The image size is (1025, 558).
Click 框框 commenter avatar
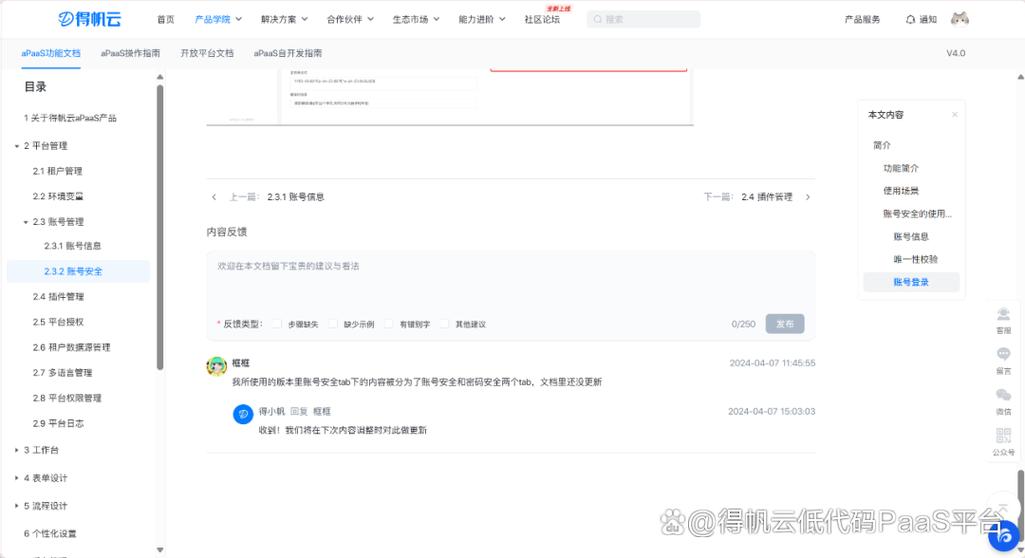point(216,366)
